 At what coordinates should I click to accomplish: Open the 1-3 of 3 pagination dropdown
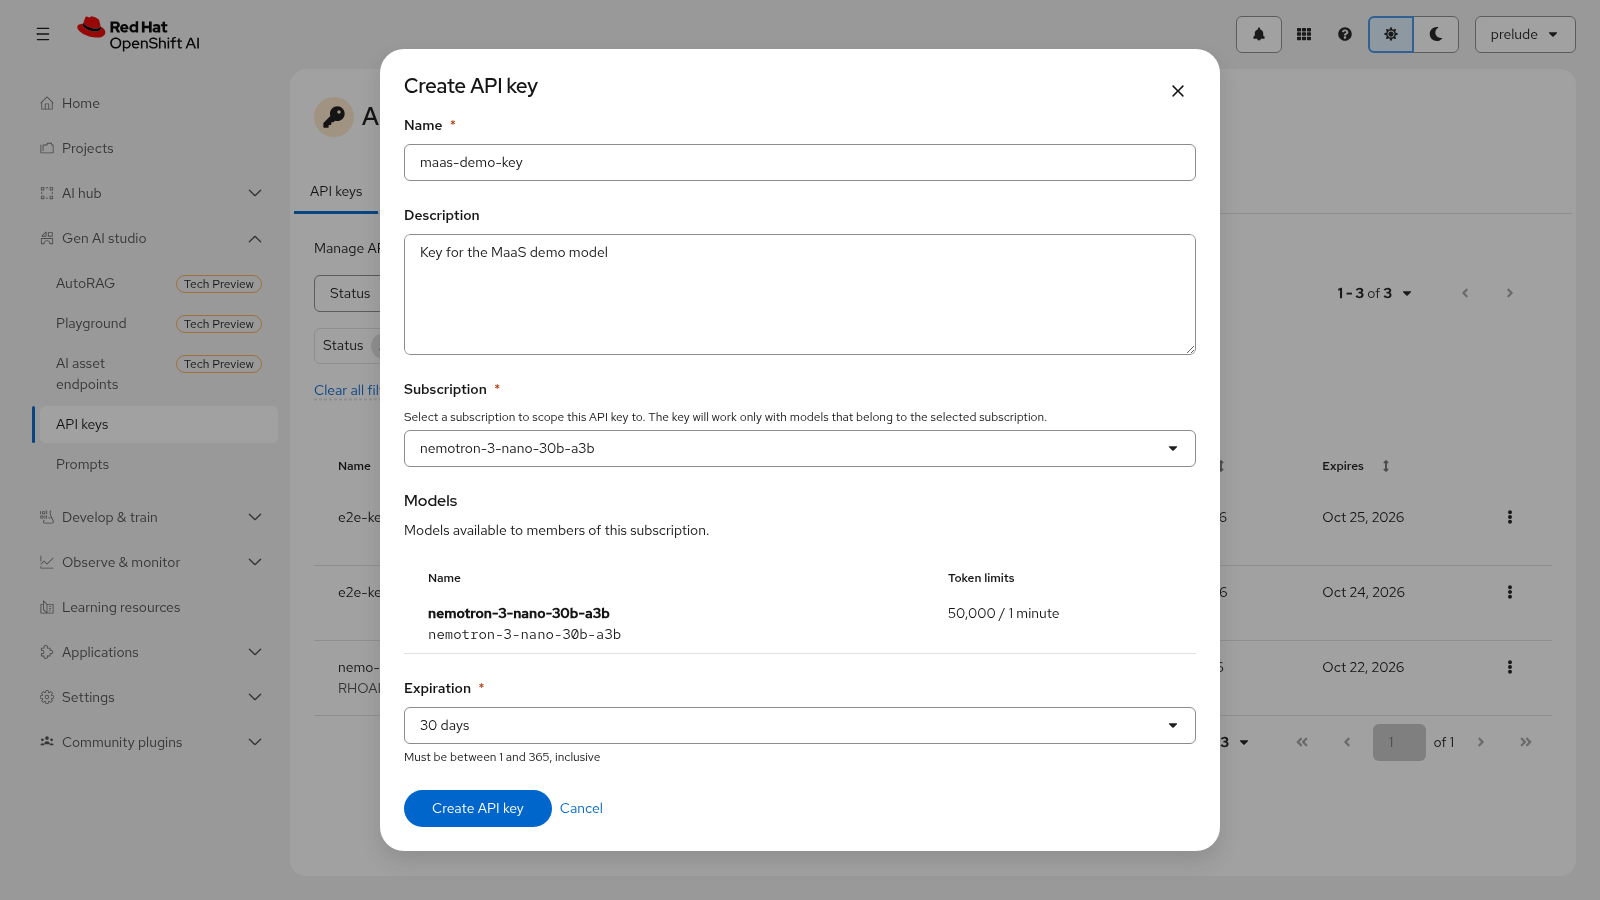(1374, 293)
